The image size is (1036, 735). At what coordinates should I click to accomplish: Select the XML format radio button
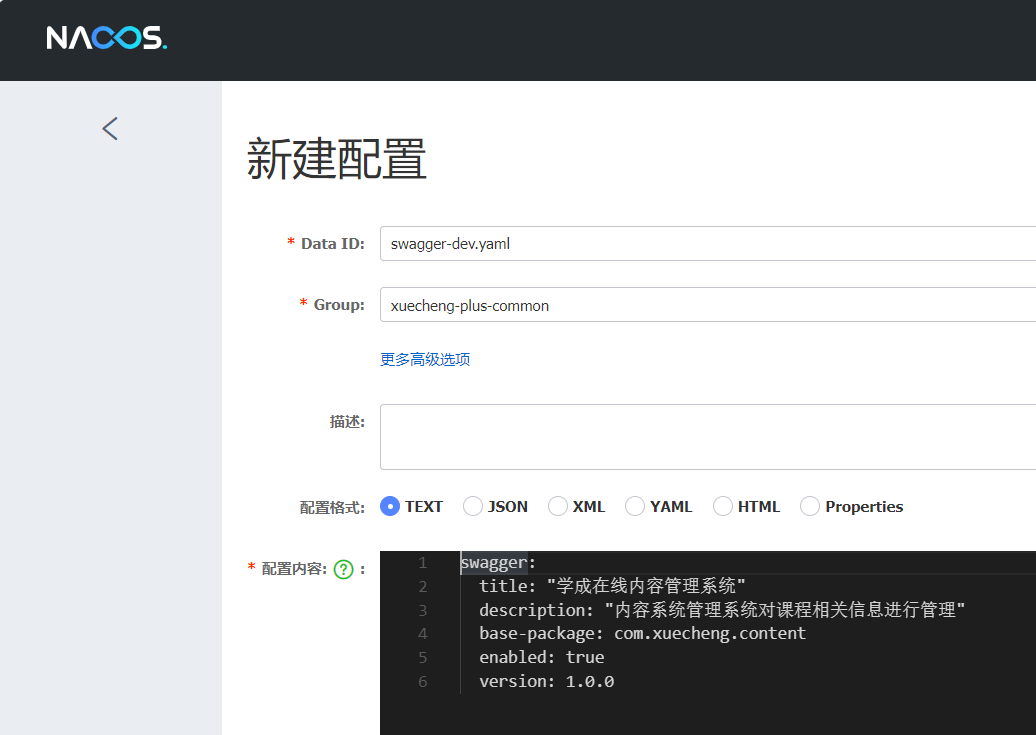[558, 506]
